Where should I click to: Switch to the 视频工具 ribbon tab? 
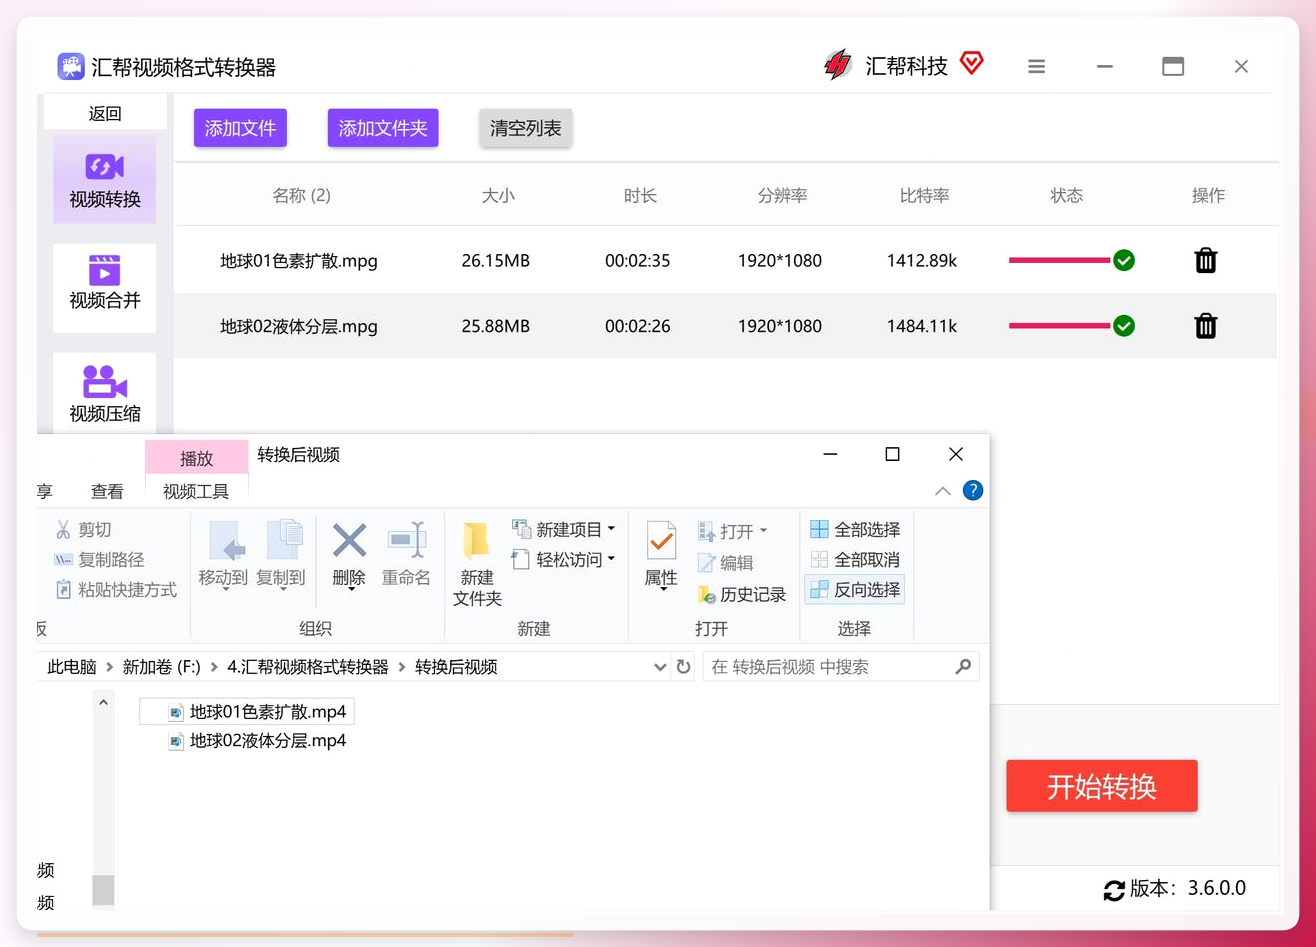(196, 491)
